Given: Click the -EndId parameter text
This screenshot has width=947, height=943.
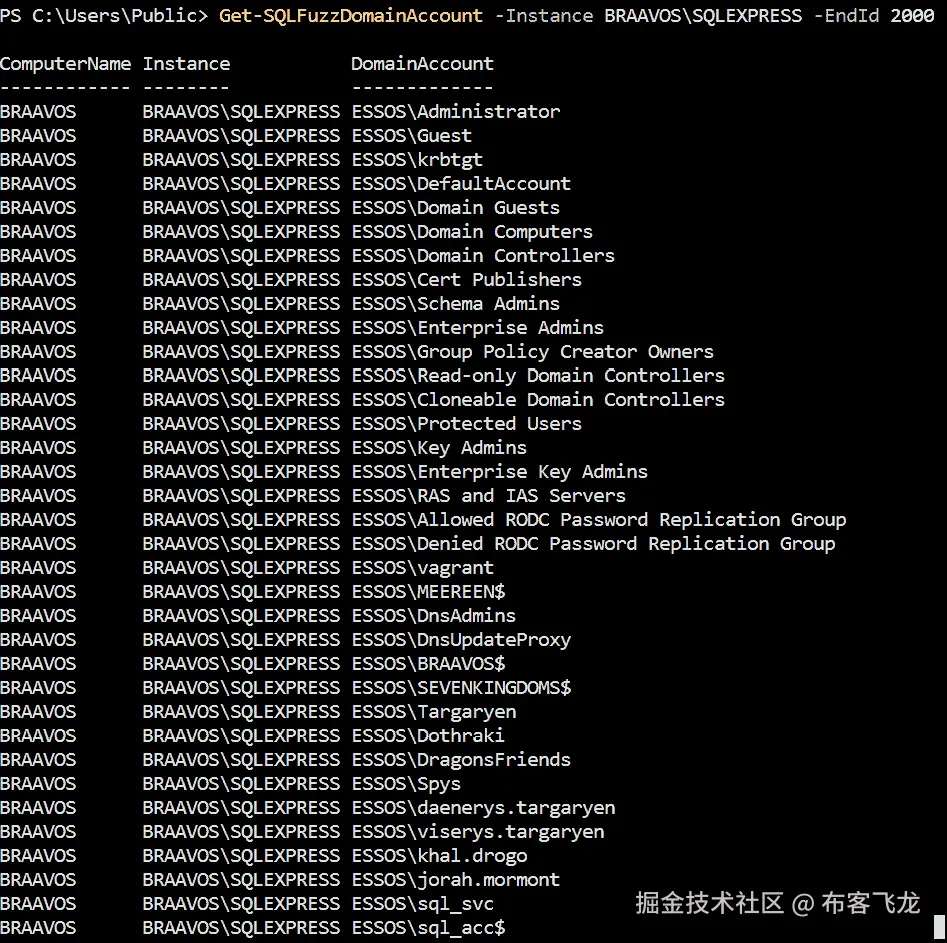Looking at the screenshot, I should tap(846, 15).
